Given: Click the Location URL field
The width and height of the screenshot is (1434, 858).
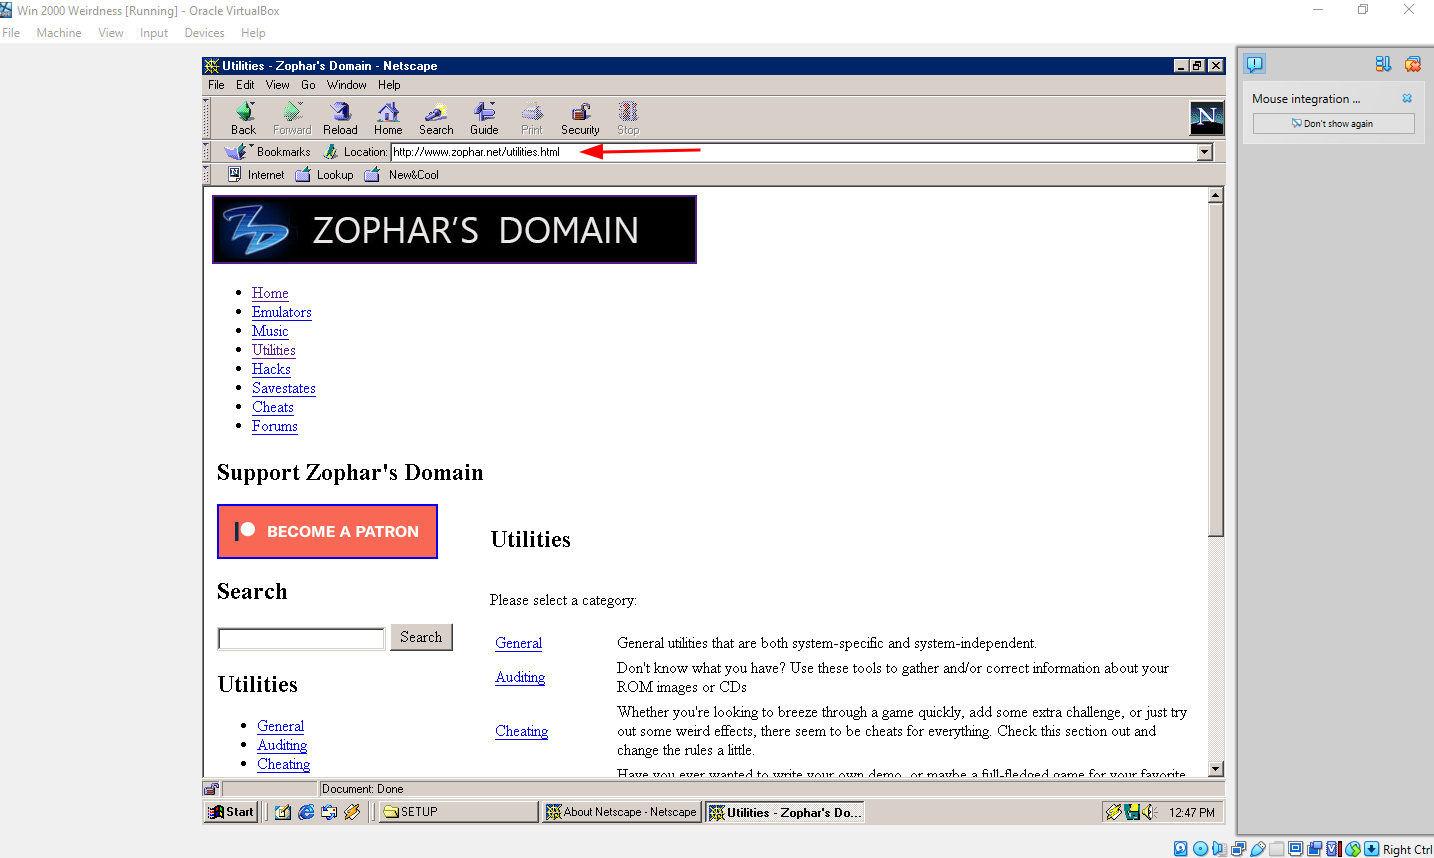Looking at the screenshot, I should [794, 152].
